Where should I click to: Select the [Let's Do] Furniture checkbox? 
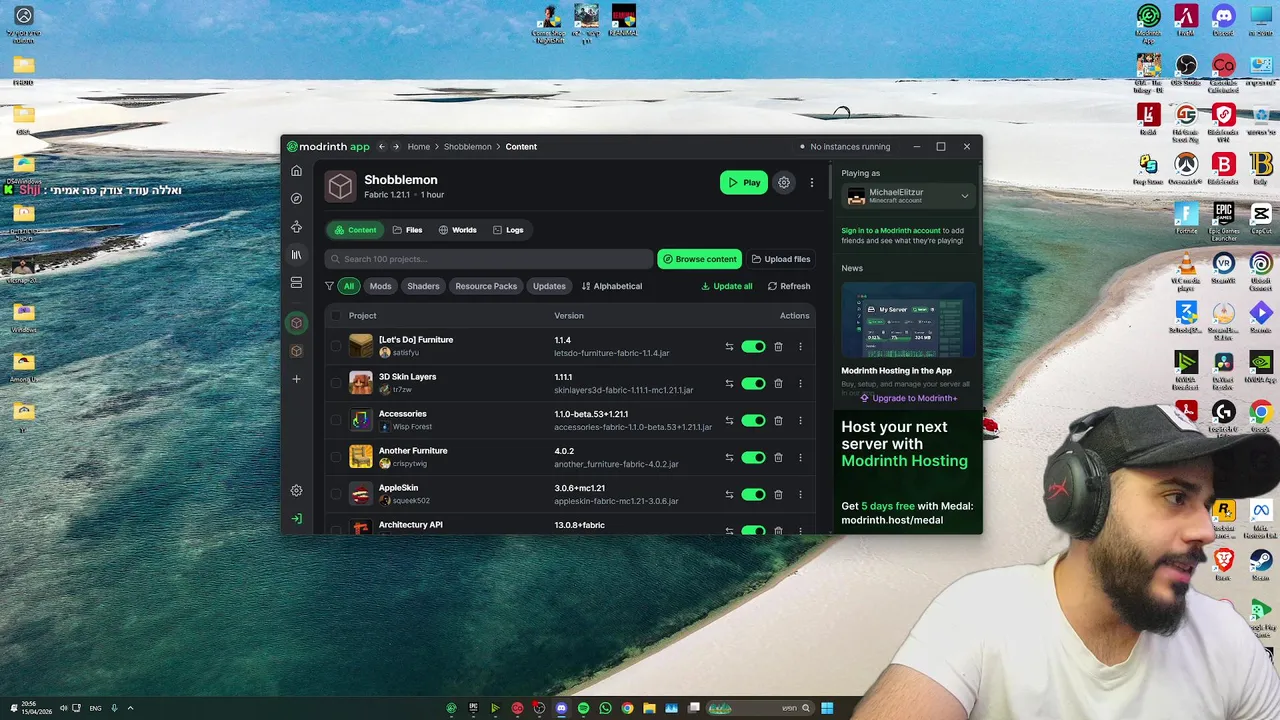336,347
